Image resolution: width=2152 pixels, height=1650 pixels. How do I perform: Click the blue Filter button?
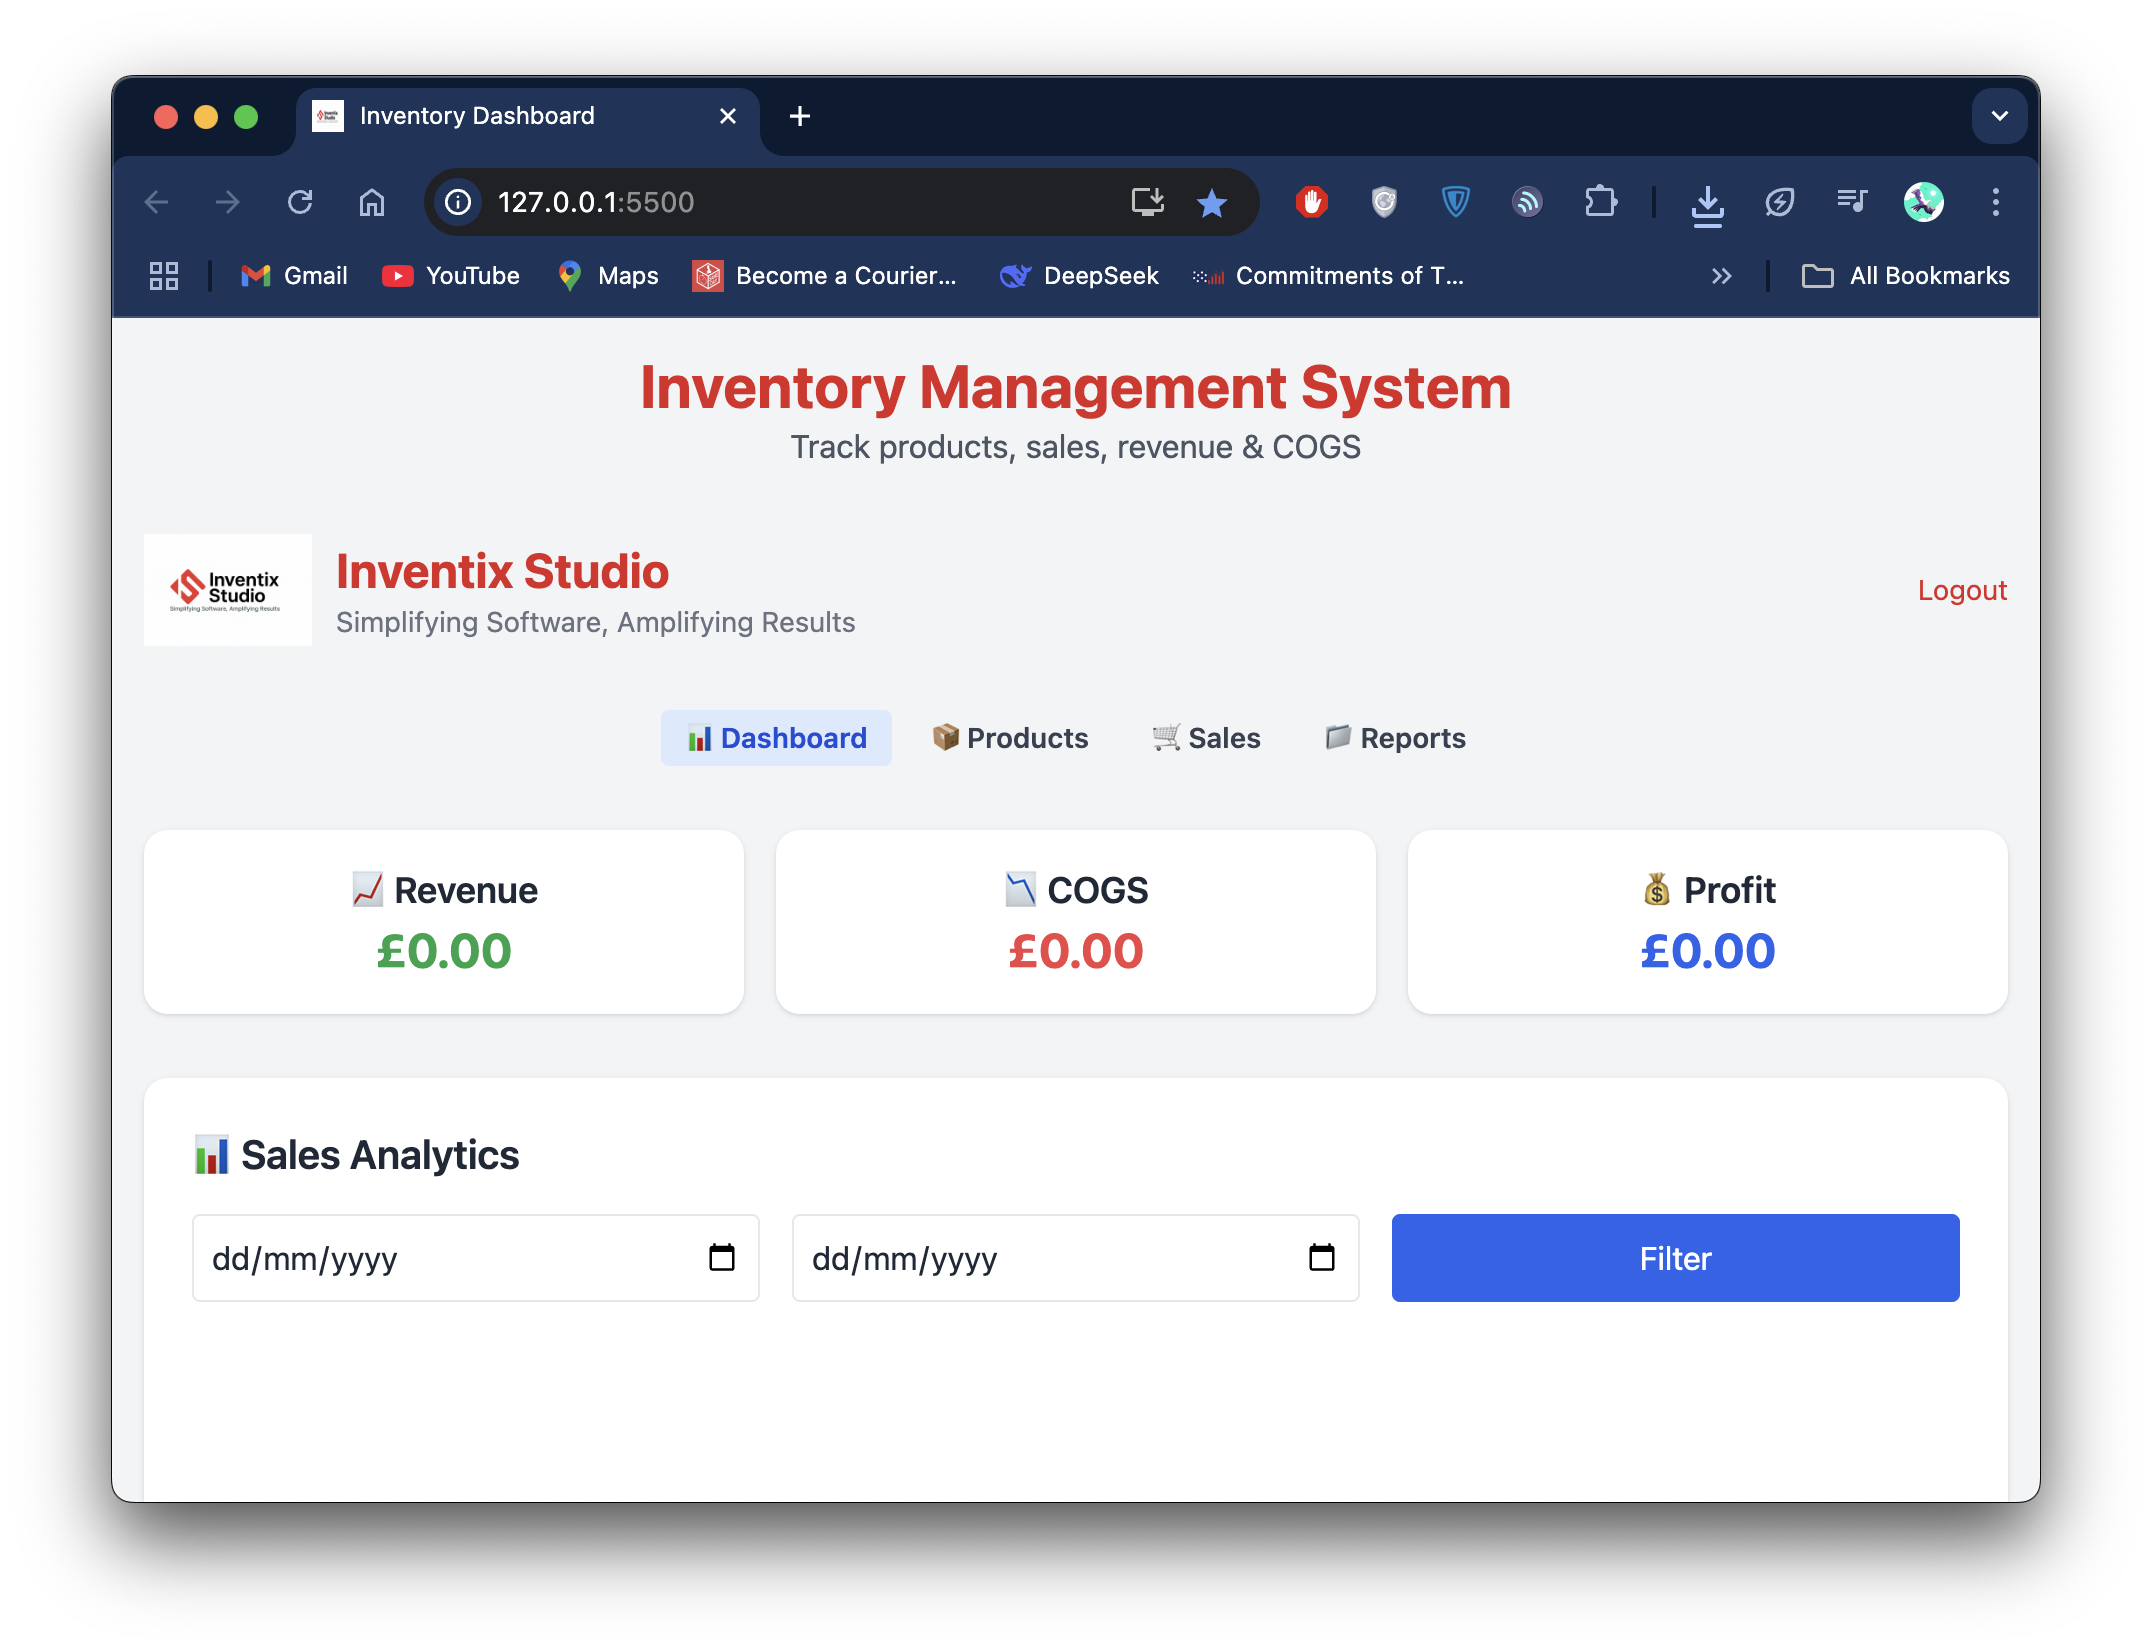click(1676, 1258)
